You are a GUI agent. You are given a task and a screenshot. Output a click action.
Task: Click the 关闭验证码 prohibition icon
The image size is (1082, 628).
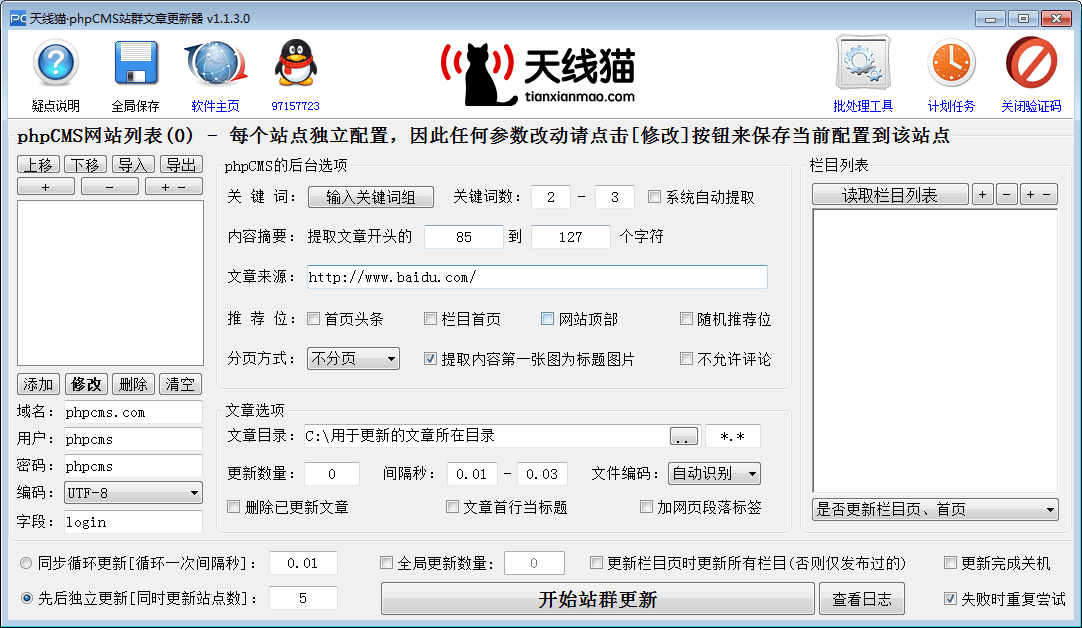pos(1031,63)
